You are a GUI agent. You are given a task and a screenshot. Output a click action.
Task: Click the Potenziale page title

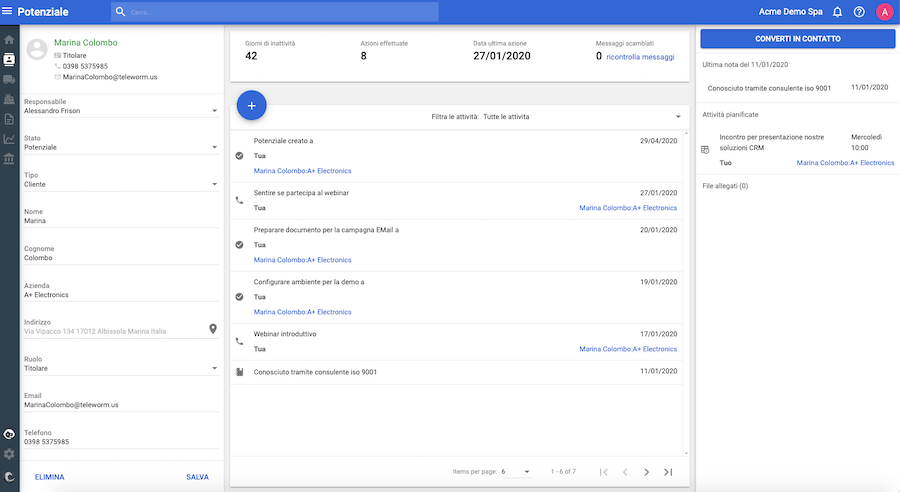pyautogui.click(x=43, y=11)
